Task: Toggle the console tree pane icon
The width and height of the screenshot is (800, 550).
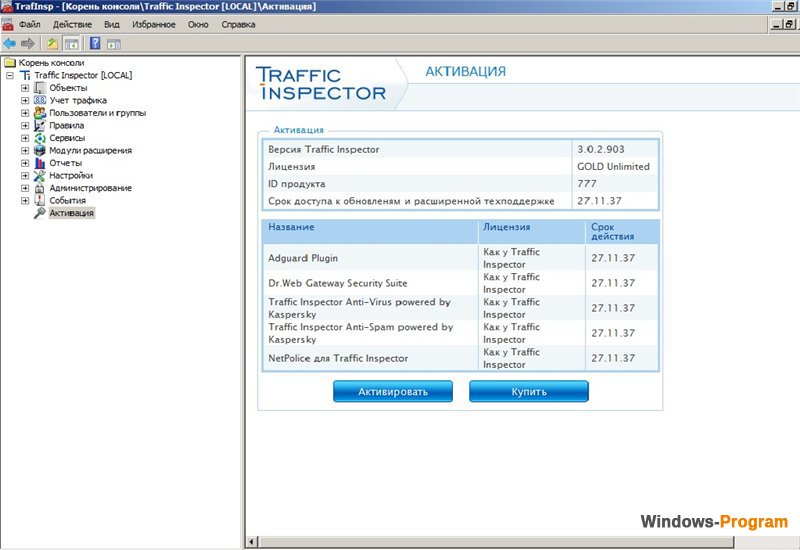Action: [71, 43]
